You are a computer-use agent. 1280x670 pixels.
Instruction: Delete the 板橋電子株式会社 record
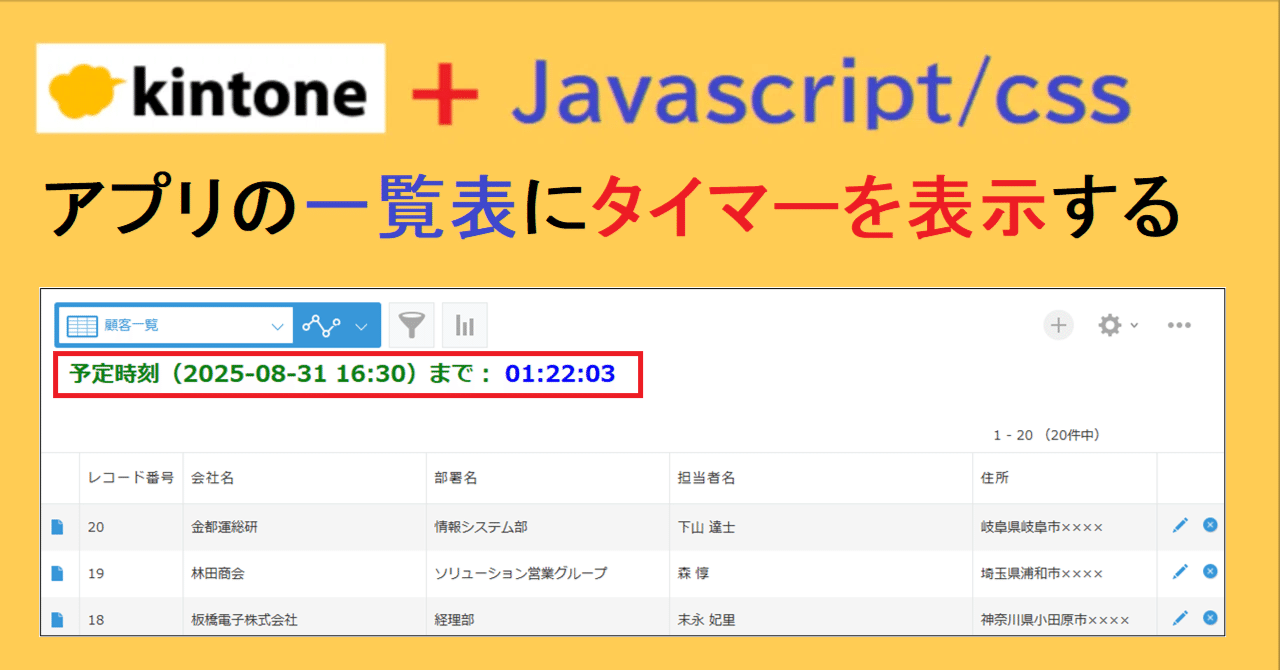tap(1210, 618)
